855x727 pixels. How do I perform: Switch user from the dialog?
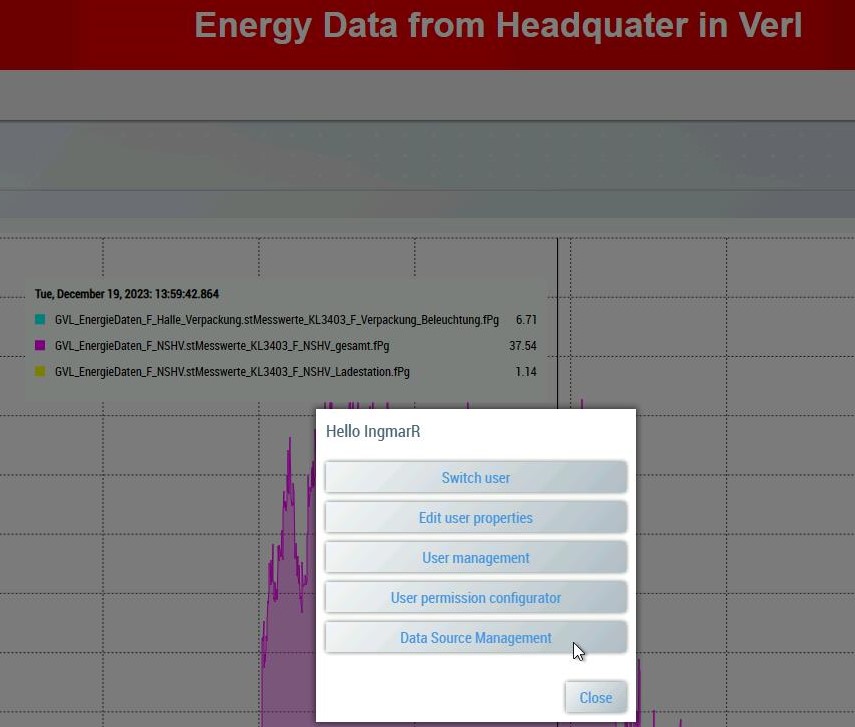(476, 477)
